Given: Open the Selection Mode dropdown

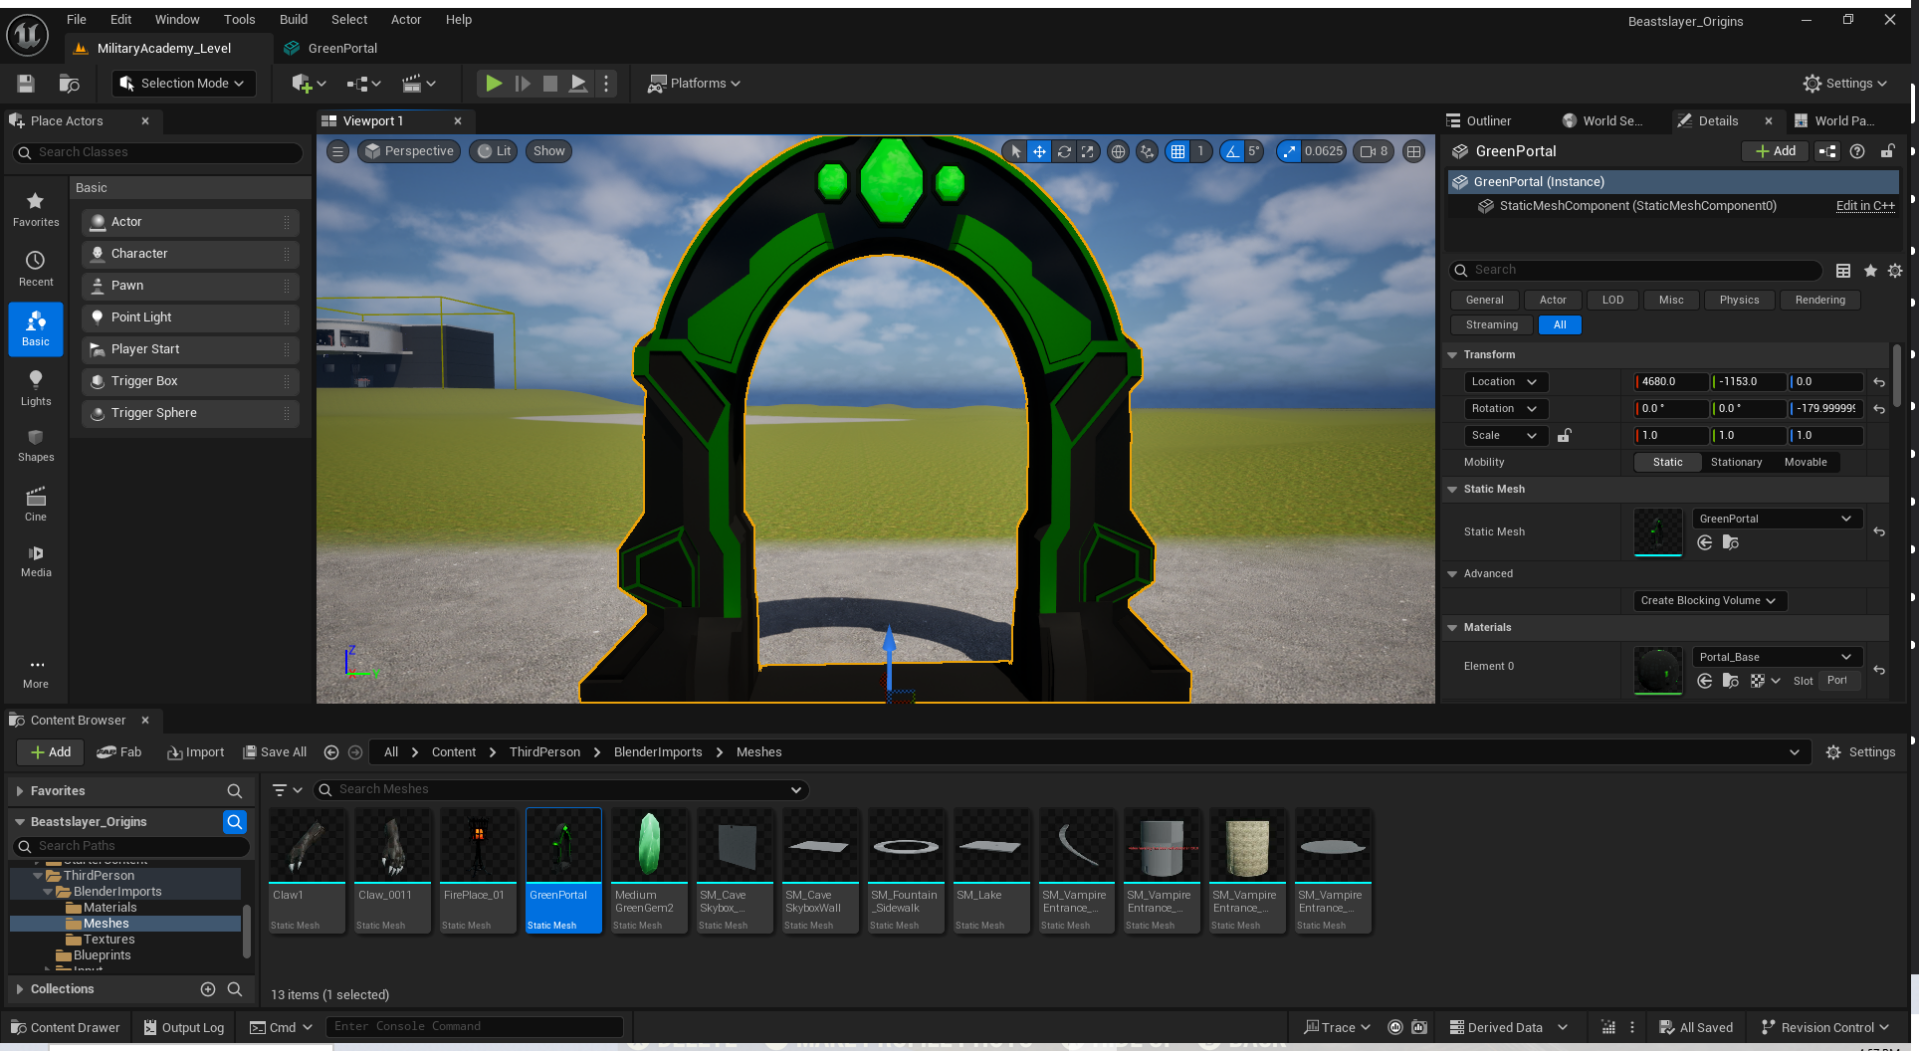Looking at the screenshot, I should coord(183,83).
